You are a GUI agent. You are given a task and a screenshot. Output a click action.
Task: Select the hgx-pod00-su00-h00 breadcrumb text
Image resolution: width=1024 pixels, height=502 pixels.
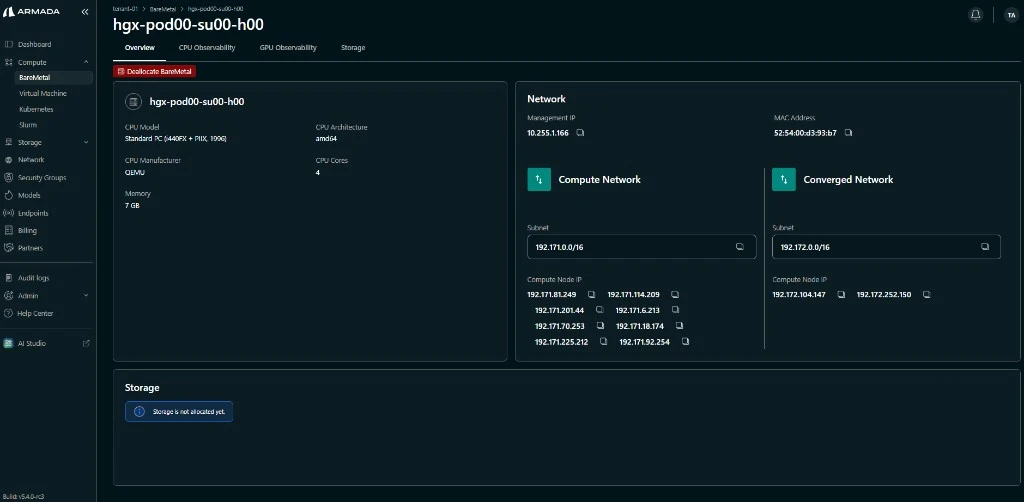click(x=216, y=9)
